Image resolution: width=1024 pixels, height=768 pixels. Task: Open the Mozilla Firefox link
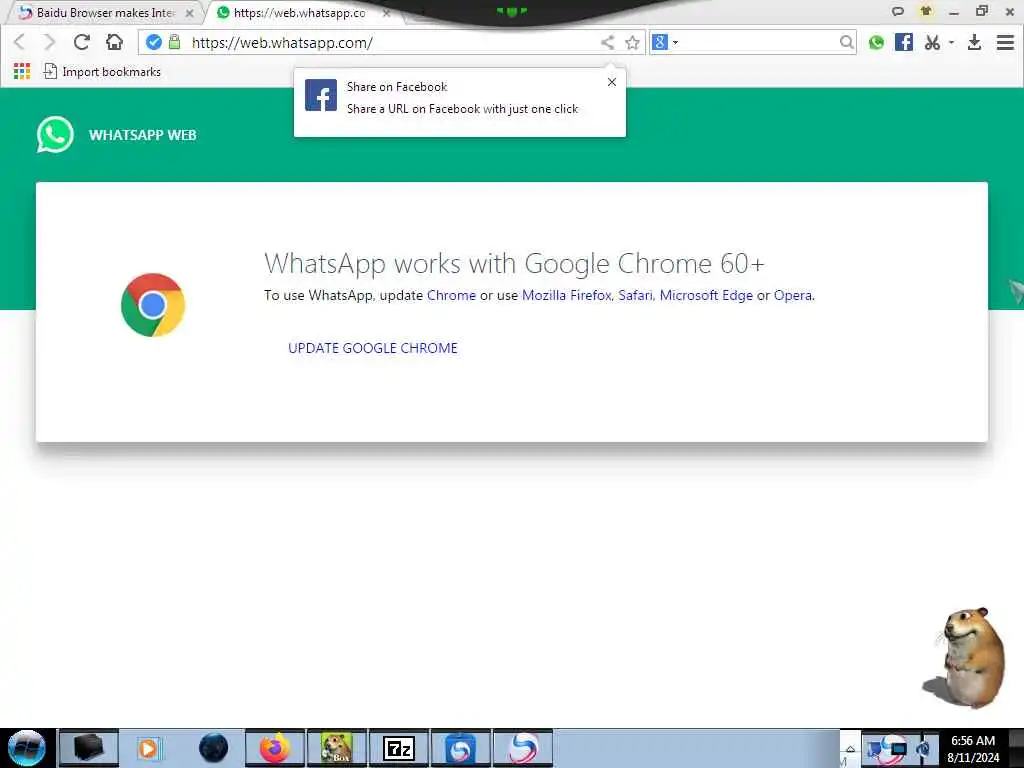(x=567, y=295)
